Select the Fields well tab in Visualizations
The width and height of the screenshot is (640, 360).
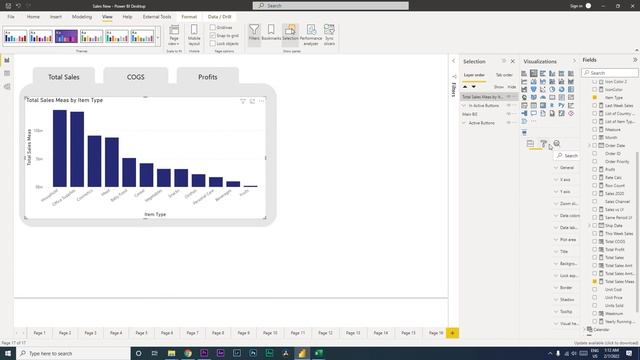tap(530, 143)
